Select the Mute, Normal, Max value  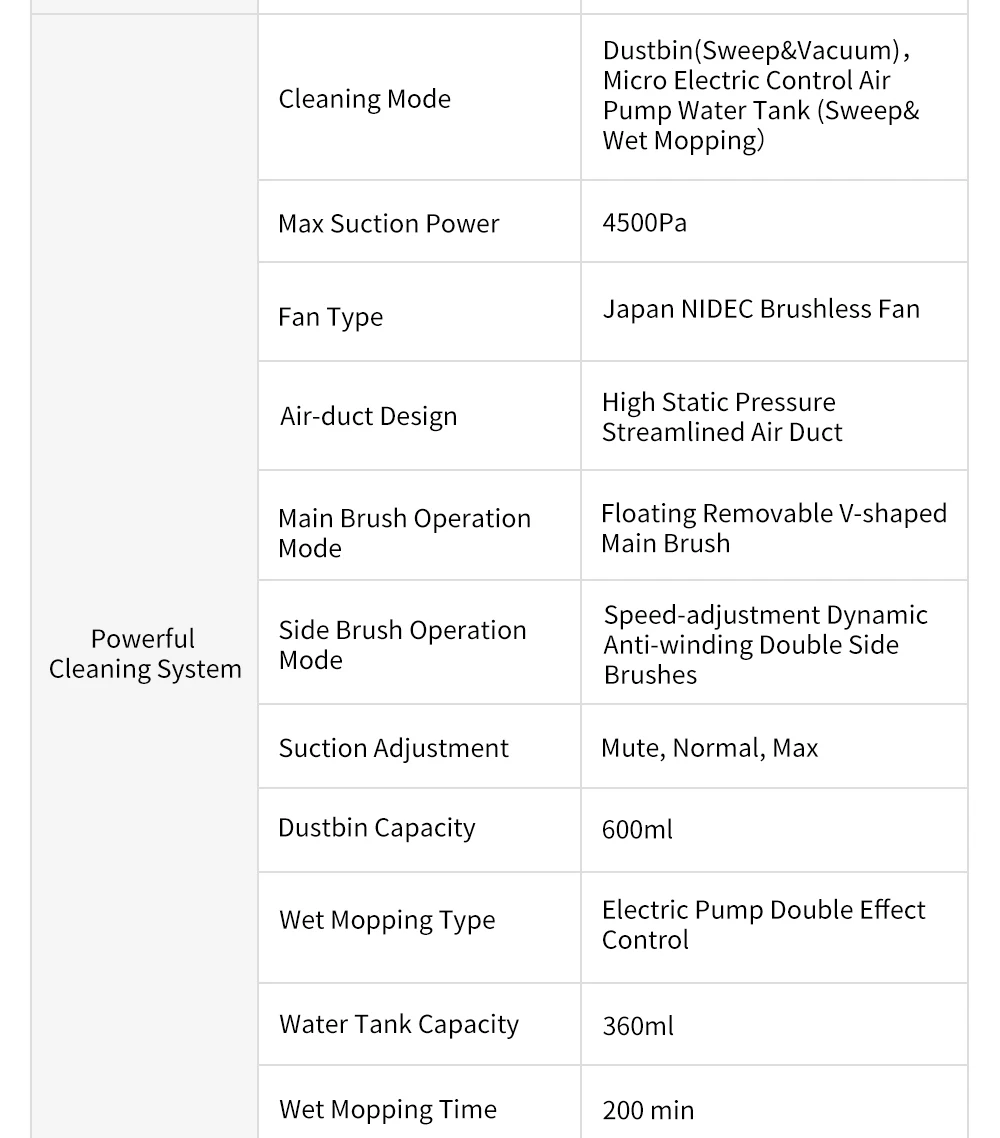point(710,748)
